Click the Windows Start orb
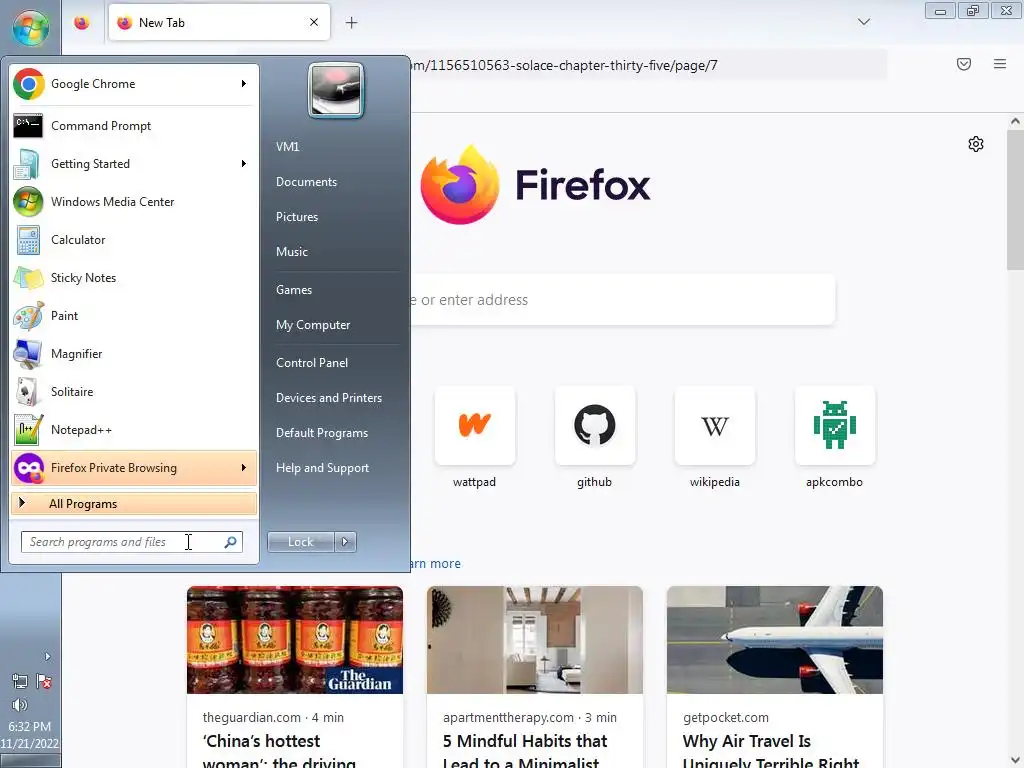 click(30, 27)
